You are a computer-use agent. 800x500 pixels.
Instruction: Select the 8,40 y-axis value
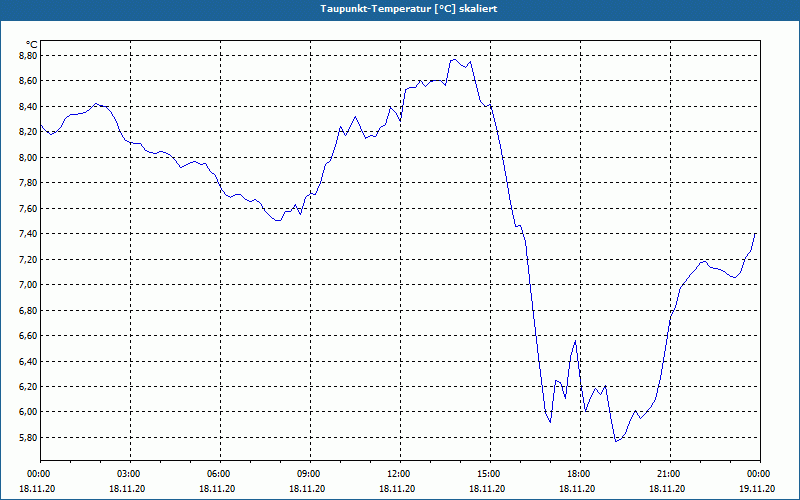tap(29, 106)
